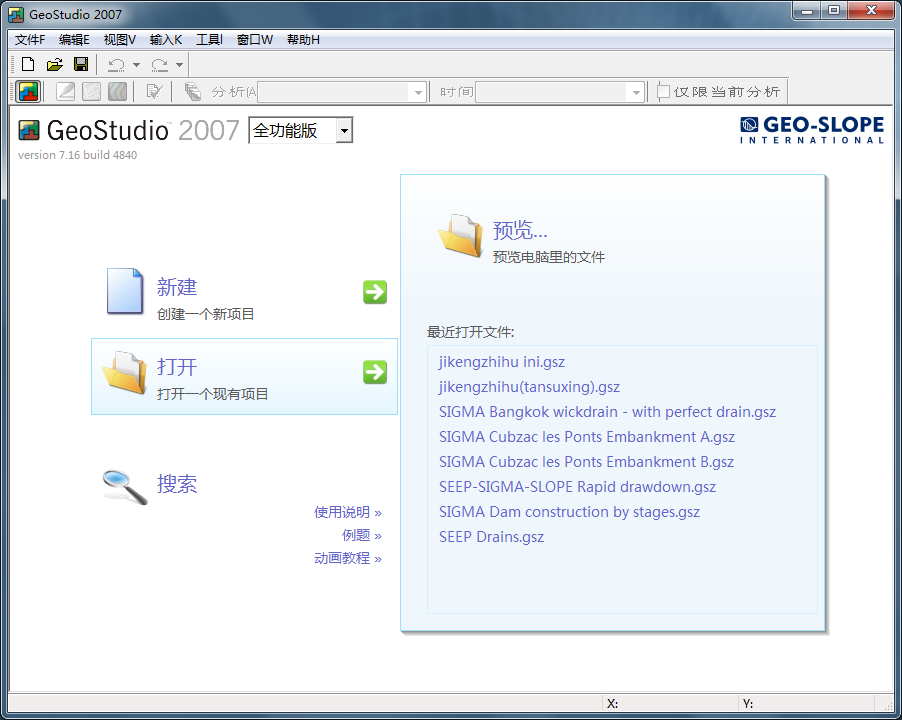Image resolution: width=902 pixels, height=720 pixels.
Task: Click the greyed mesh Solve view icon
Action: click(91, 91)
